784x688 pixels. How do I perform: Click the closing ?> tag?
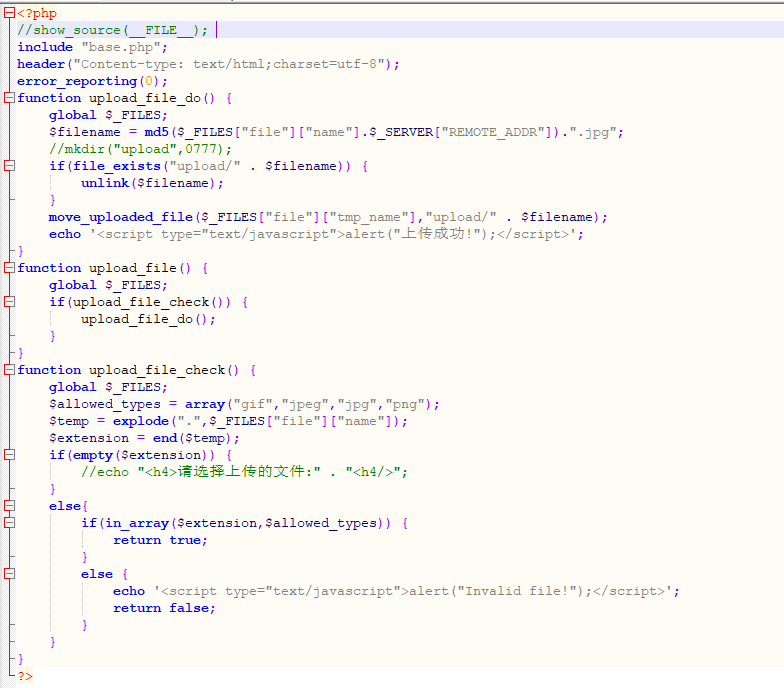tap(25, 676)
